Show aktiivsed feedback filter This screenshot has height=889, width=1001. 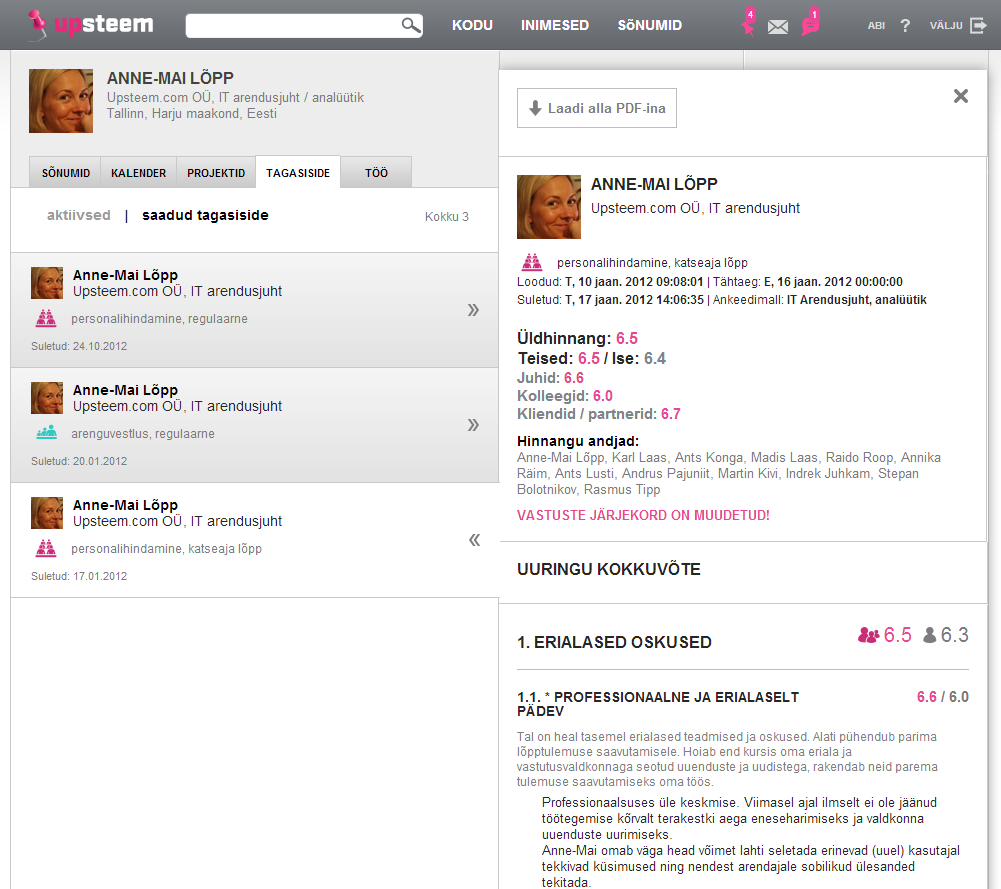coord(79,215)
